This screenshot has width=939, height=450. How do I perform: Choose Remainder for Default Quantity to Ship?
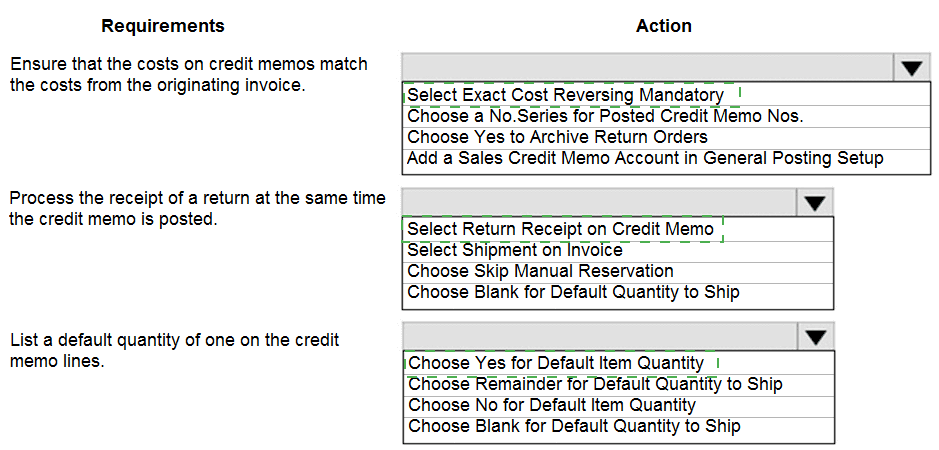coord(595,384)
